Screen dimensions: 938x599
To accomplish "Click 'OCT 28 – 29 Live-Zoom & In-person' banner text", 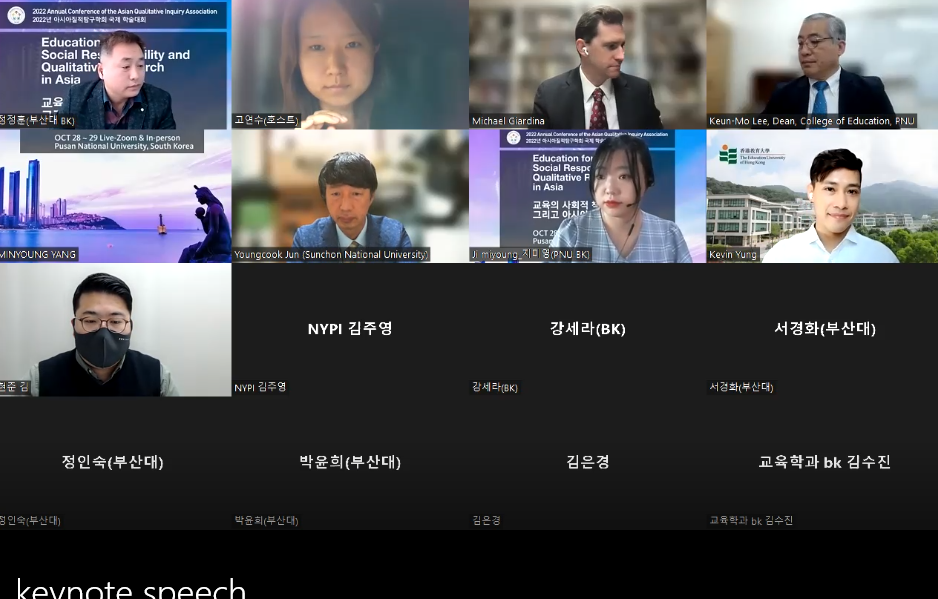I will coord(117,138).
